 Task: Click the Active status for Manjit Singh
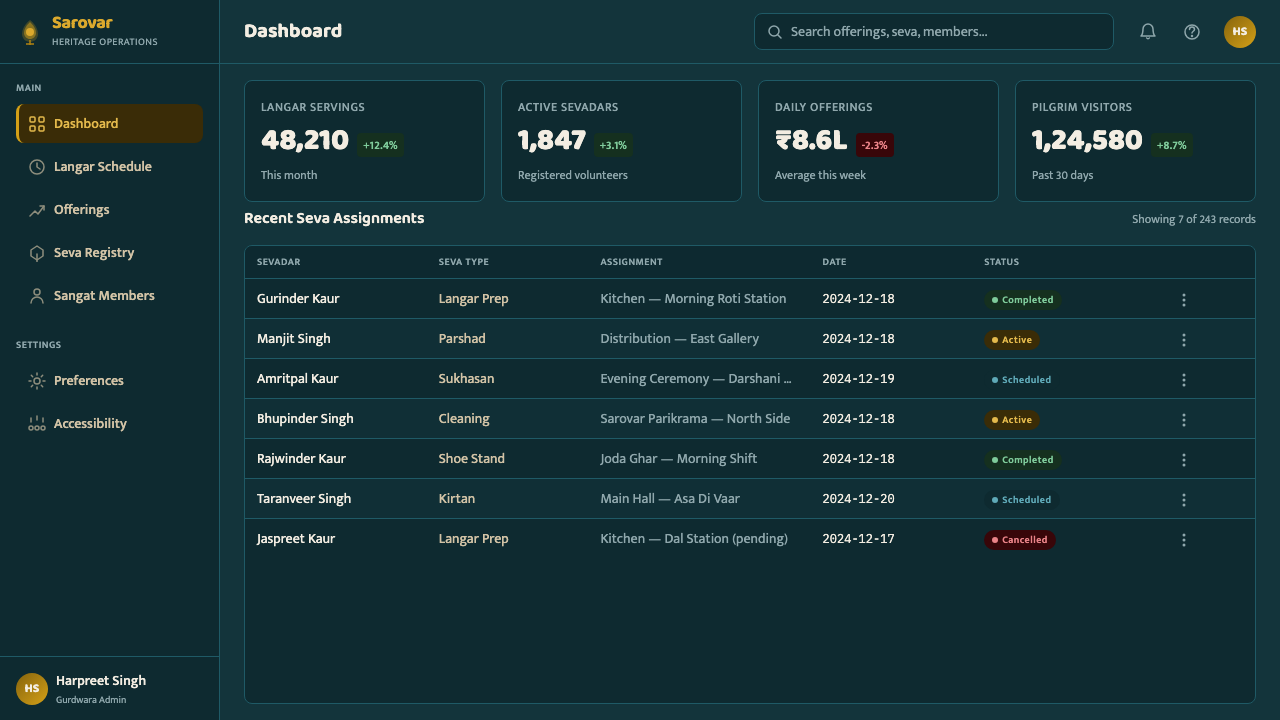point(1012,339)
